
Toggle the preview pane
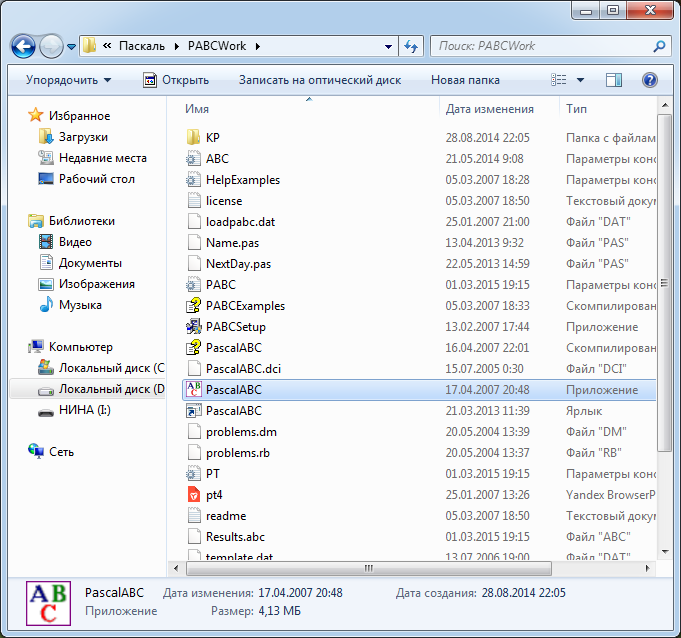coord(613,80)
